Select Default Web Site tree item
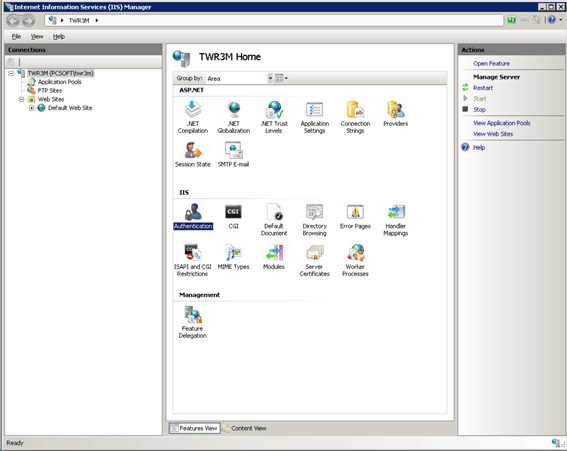Screen dimensions: 567x451 70,108
